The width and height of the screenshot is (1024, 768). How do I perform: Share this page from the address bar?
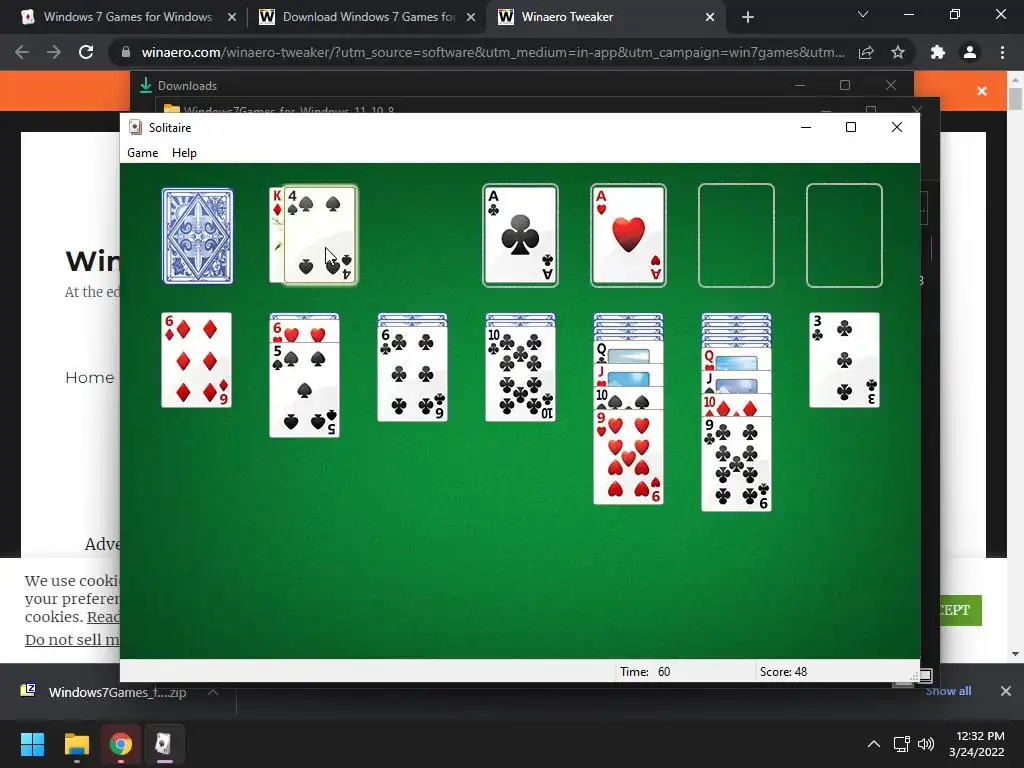click(x=866, y=52)
